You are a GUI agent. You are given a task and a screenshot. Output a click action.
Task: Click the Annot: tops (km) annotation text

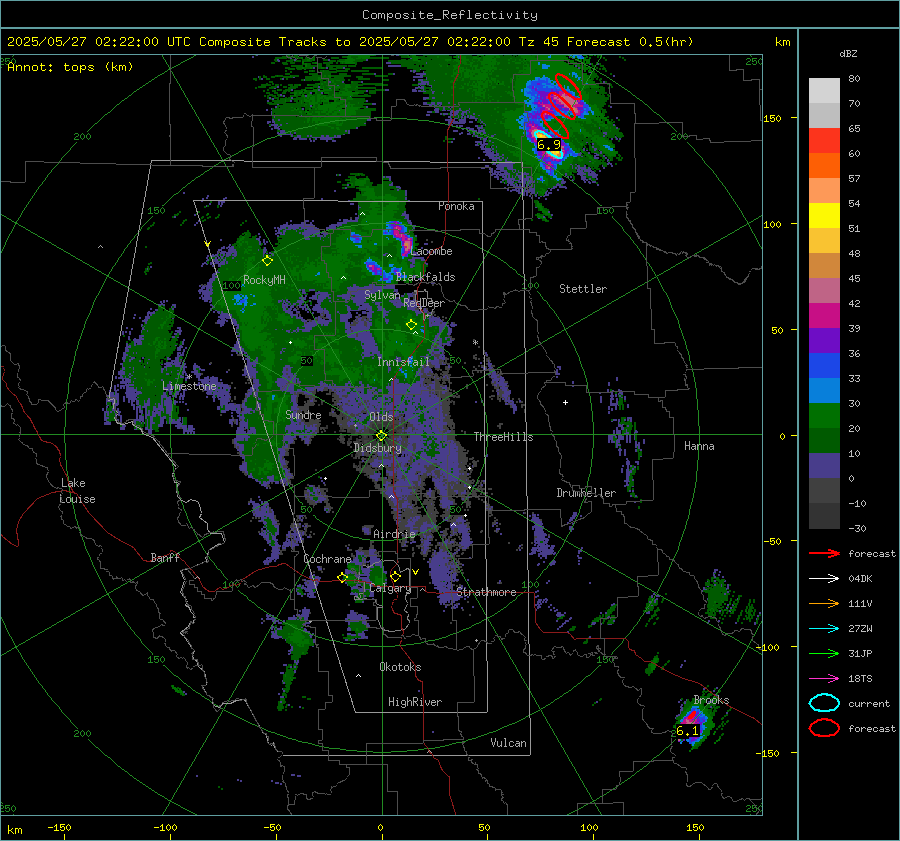(x=70, y=67)
